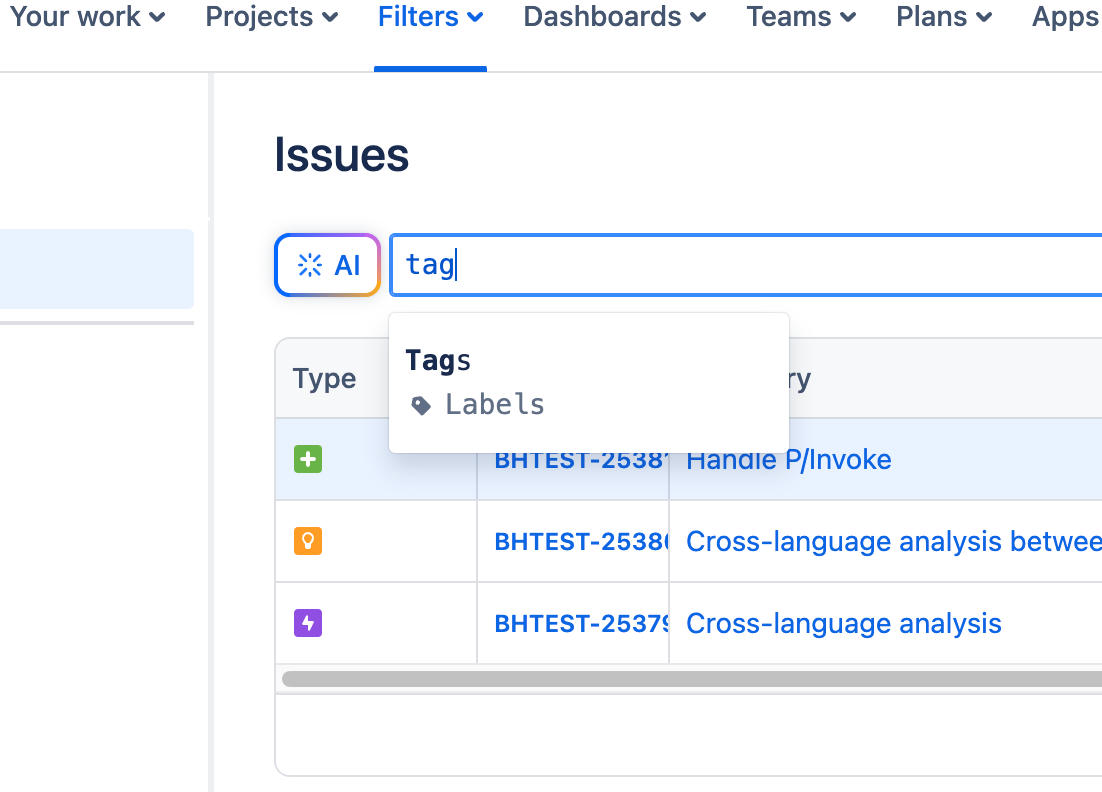Click the tag icon beside Labels
This screenshot has width=1102, height=792.
click(422, 405)
